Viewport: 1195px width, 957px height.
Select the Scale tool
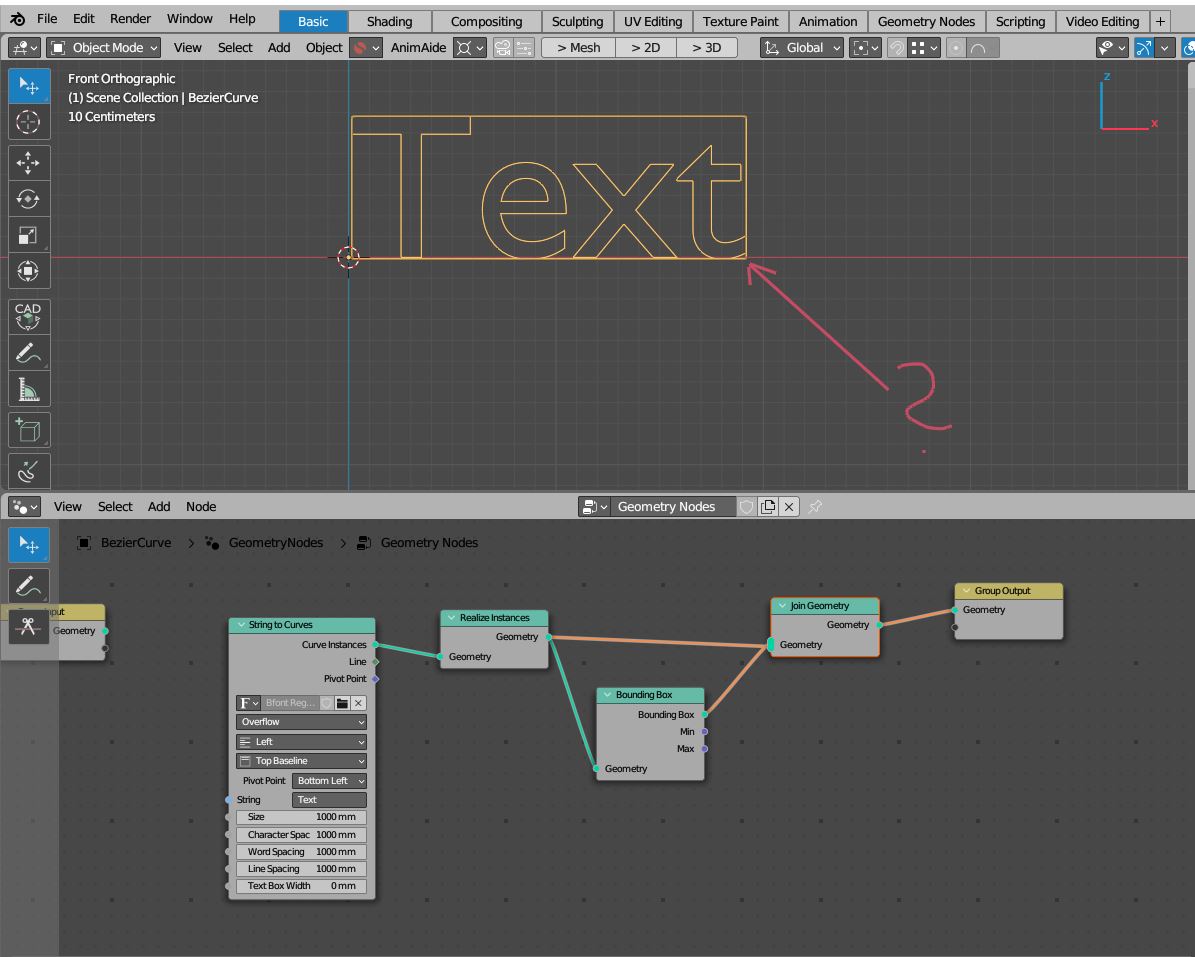tap(29, 235)
